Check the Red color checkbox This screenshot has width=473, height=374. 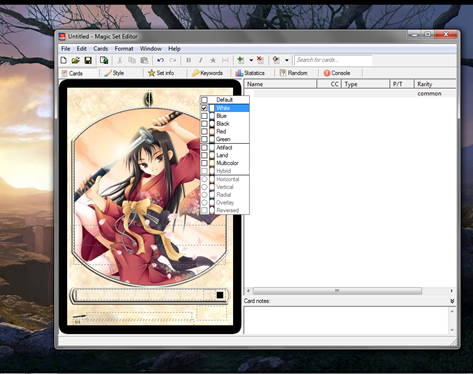coord(204,132)
